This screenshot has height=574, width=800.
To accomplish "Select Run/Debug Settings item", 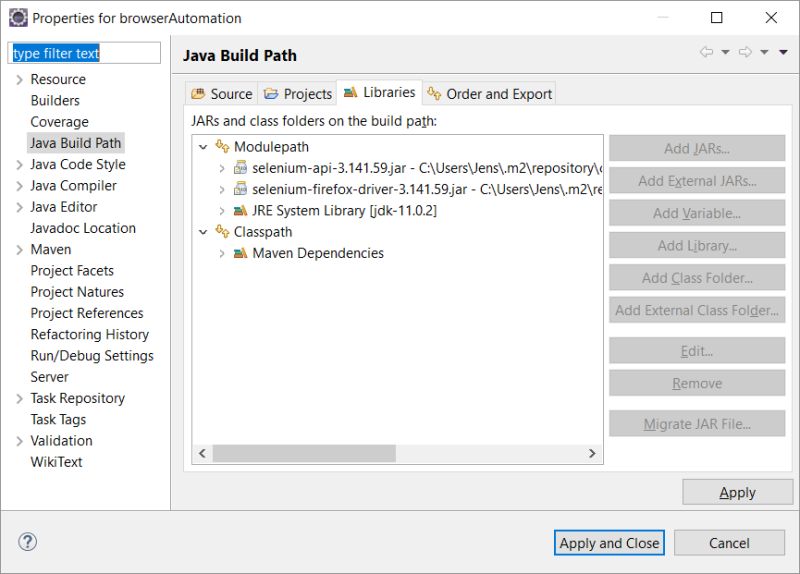I will coord(92,356).
